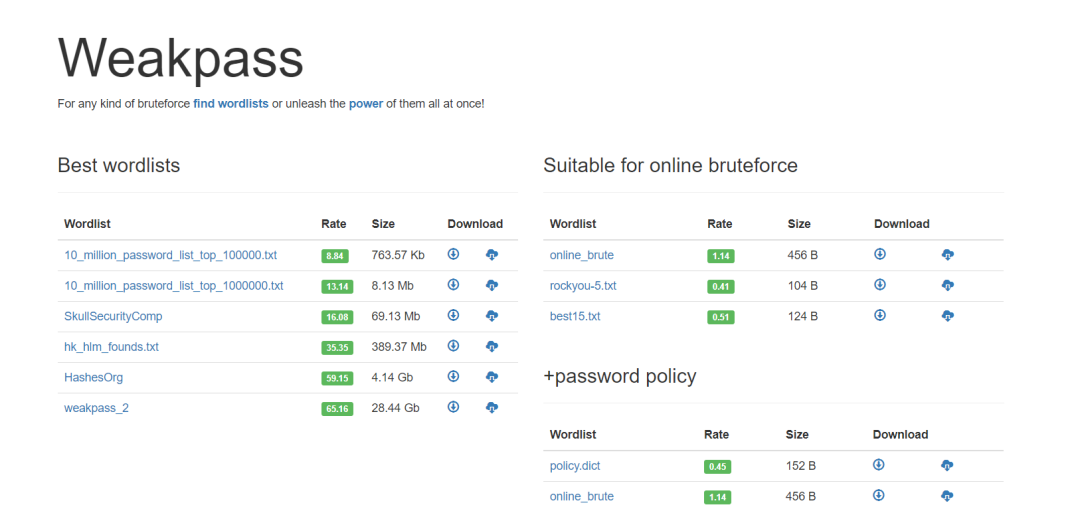Open the rockyou-5.txt wordlist link
Screen dimensions: 1080x523
pos(583,285)
